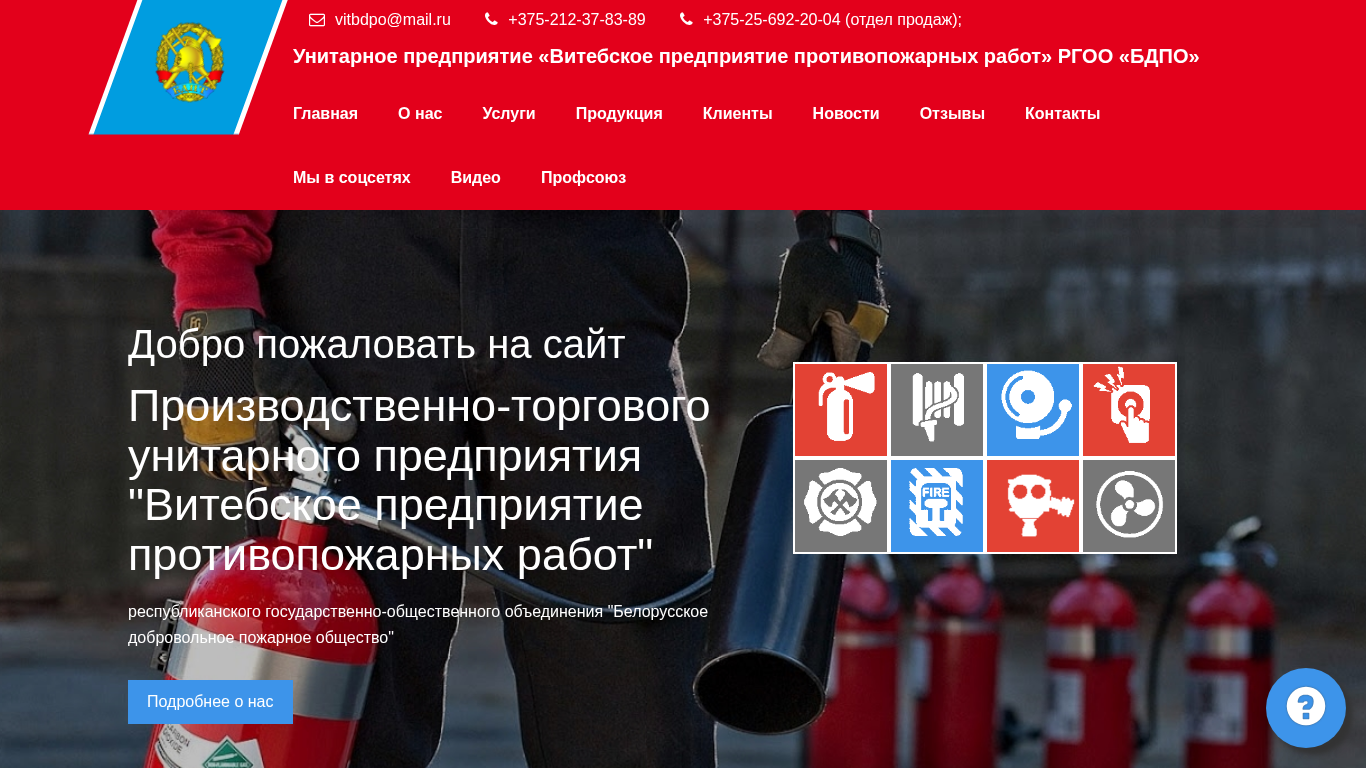Select the firefighter badge with axes tile
The image size is (1366, 768).
click(x=841, y=506)
